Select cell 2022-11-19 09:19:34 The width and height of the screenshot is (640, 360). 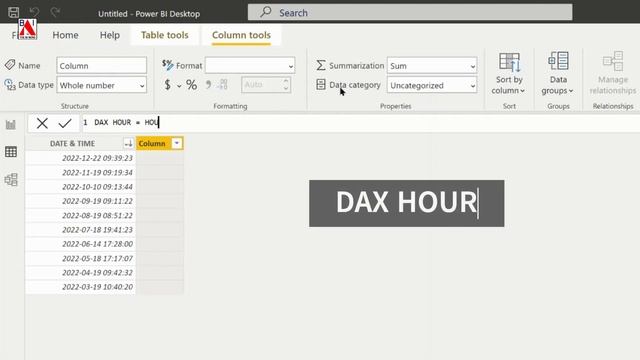coord(80,172)
